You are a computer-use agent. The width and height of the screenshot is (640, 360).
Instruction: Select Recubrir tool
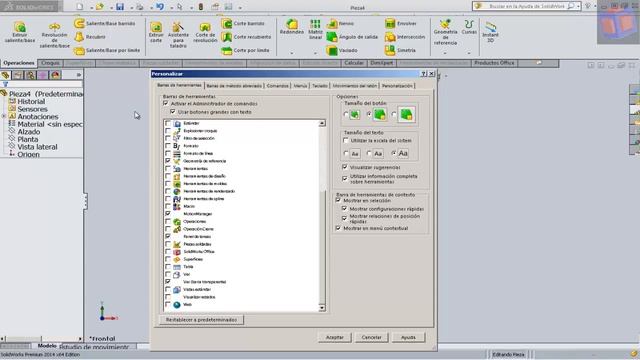coord(90,37)
